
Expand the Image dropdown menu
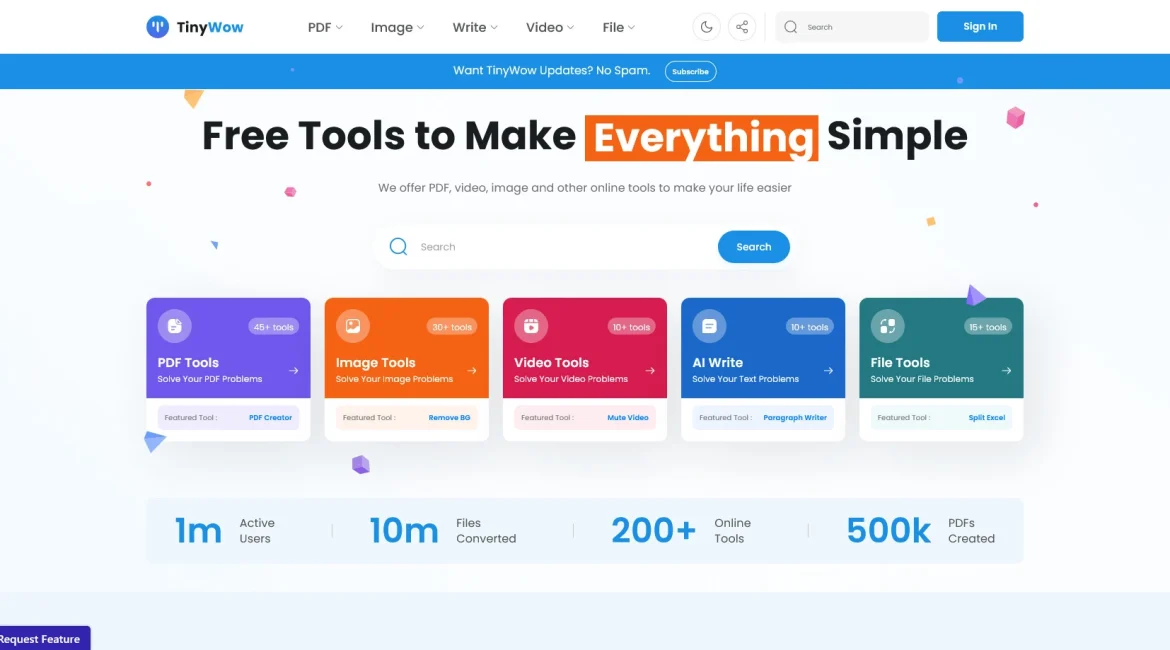pyautogui.click(x=398, y=28)
